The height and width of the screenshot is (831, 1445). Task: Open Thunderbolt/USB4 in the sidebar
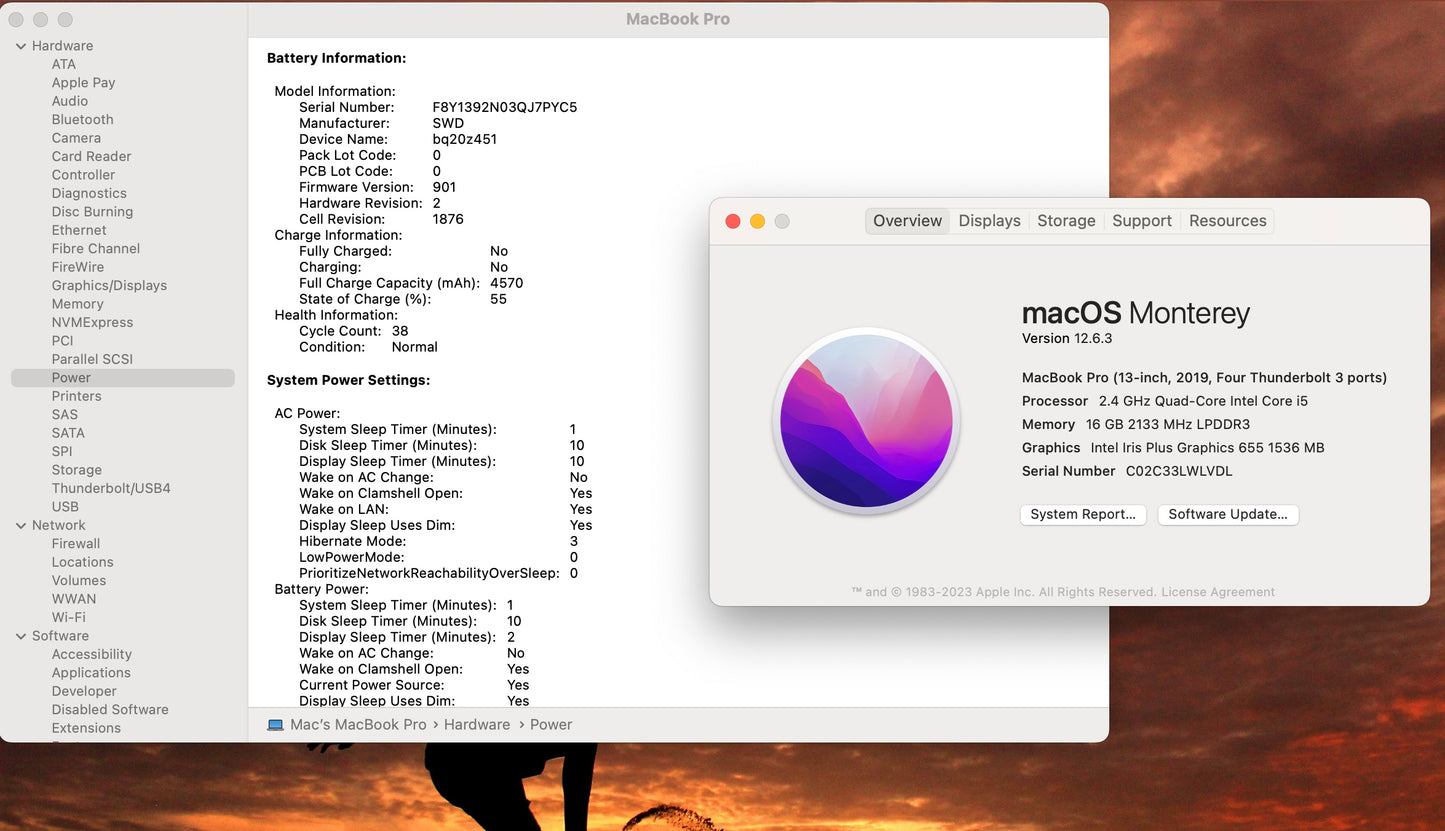coord(111,489)
